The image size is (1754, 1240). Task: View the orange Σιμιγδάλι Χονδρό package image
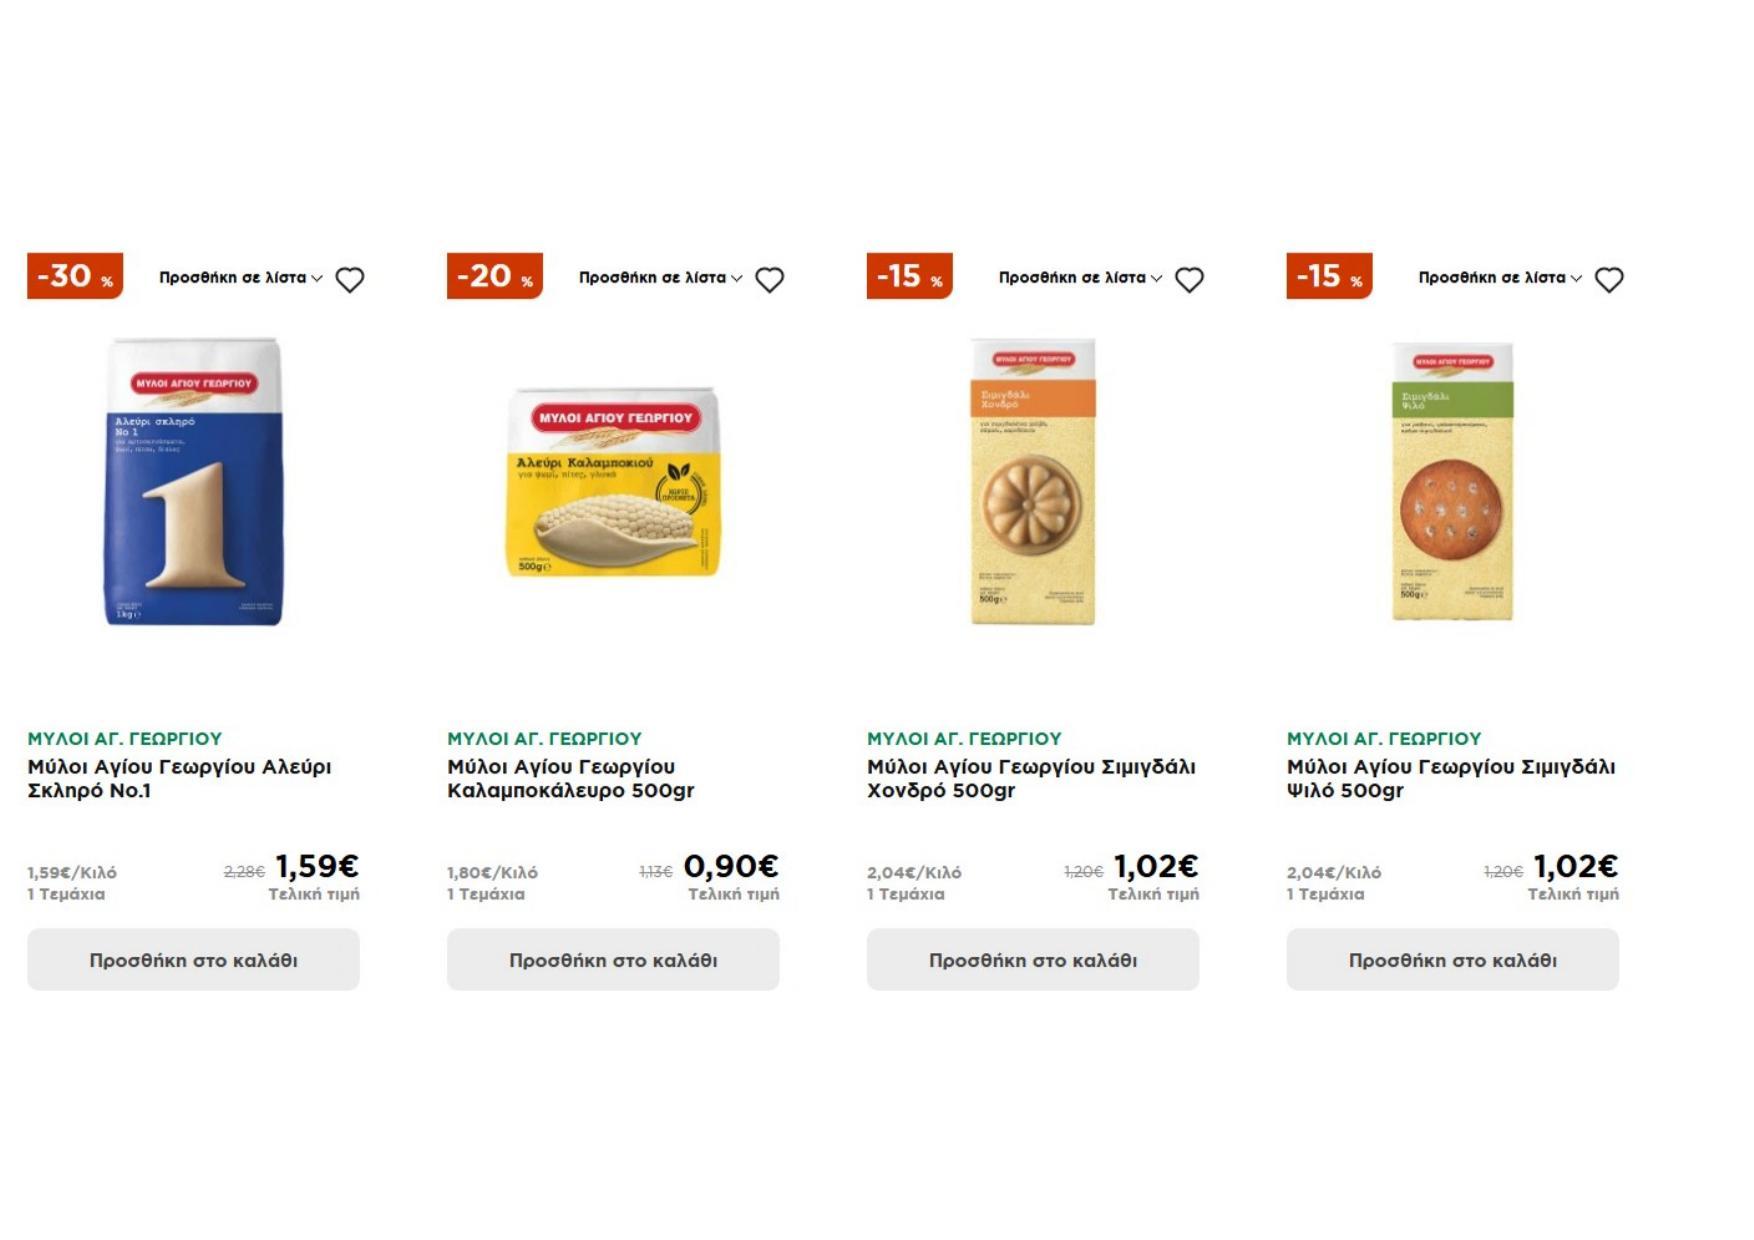tap(1033, 482)
